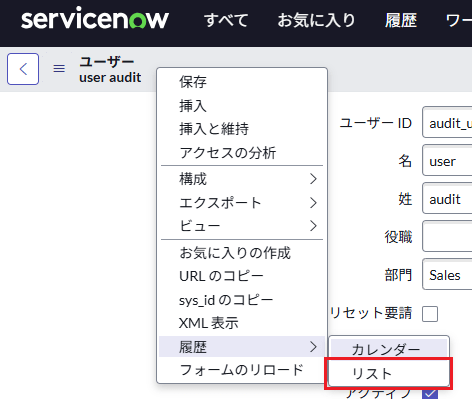The height and width of the screenshot is (399, 472).
Task: Click the ServiceNow logo
Action: [95, 18]
